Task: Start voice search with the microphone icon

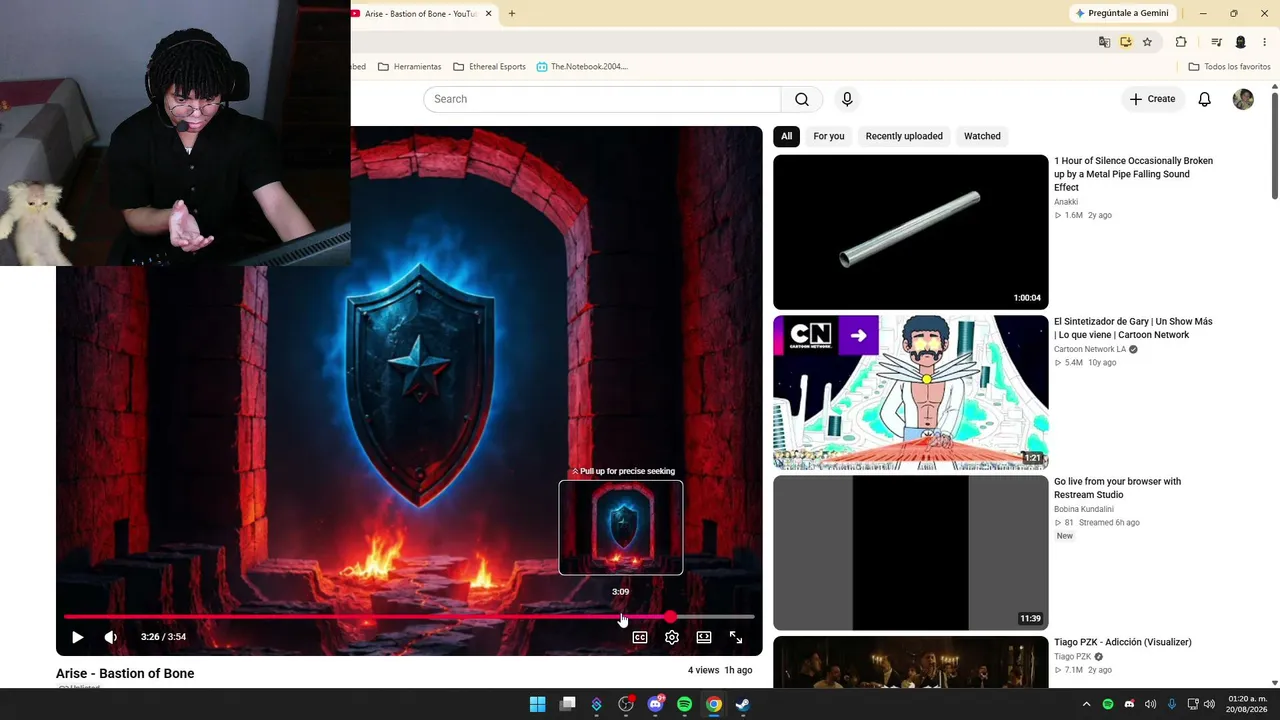Action: pyautogui.click(x=847, y=99)
